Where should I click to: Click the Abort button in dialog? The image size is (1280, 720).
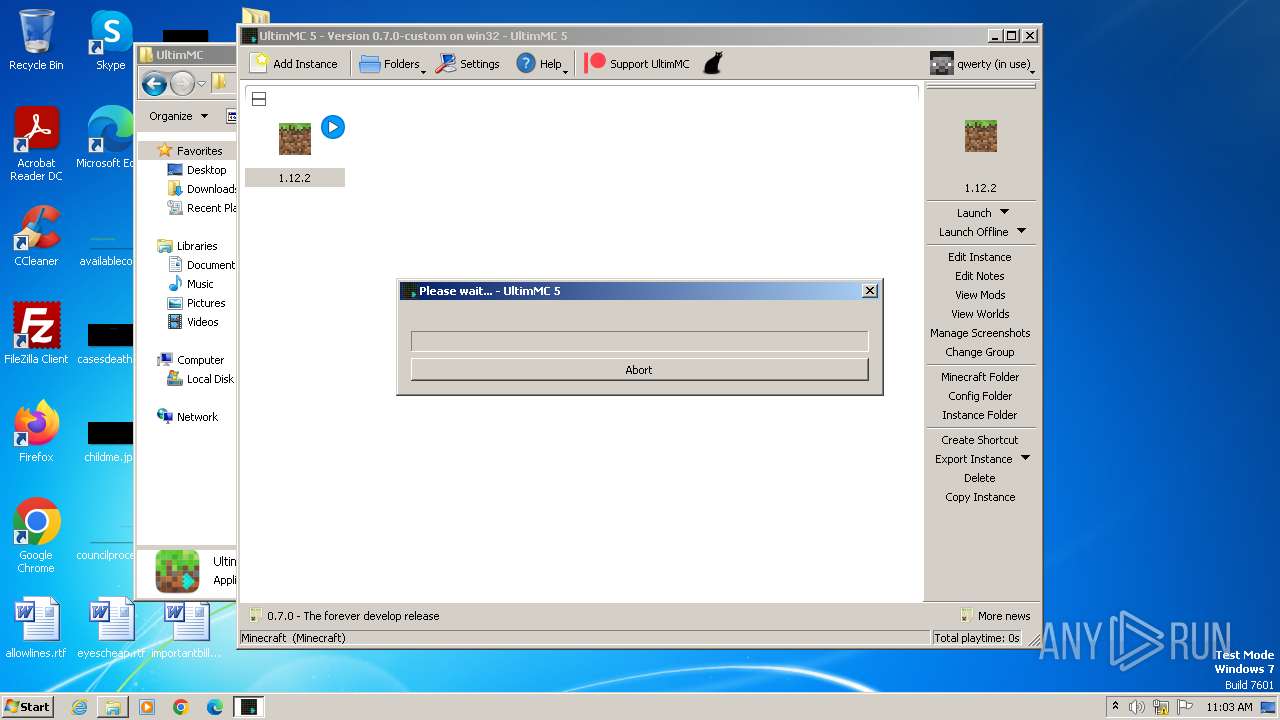[x=639, y=370]
